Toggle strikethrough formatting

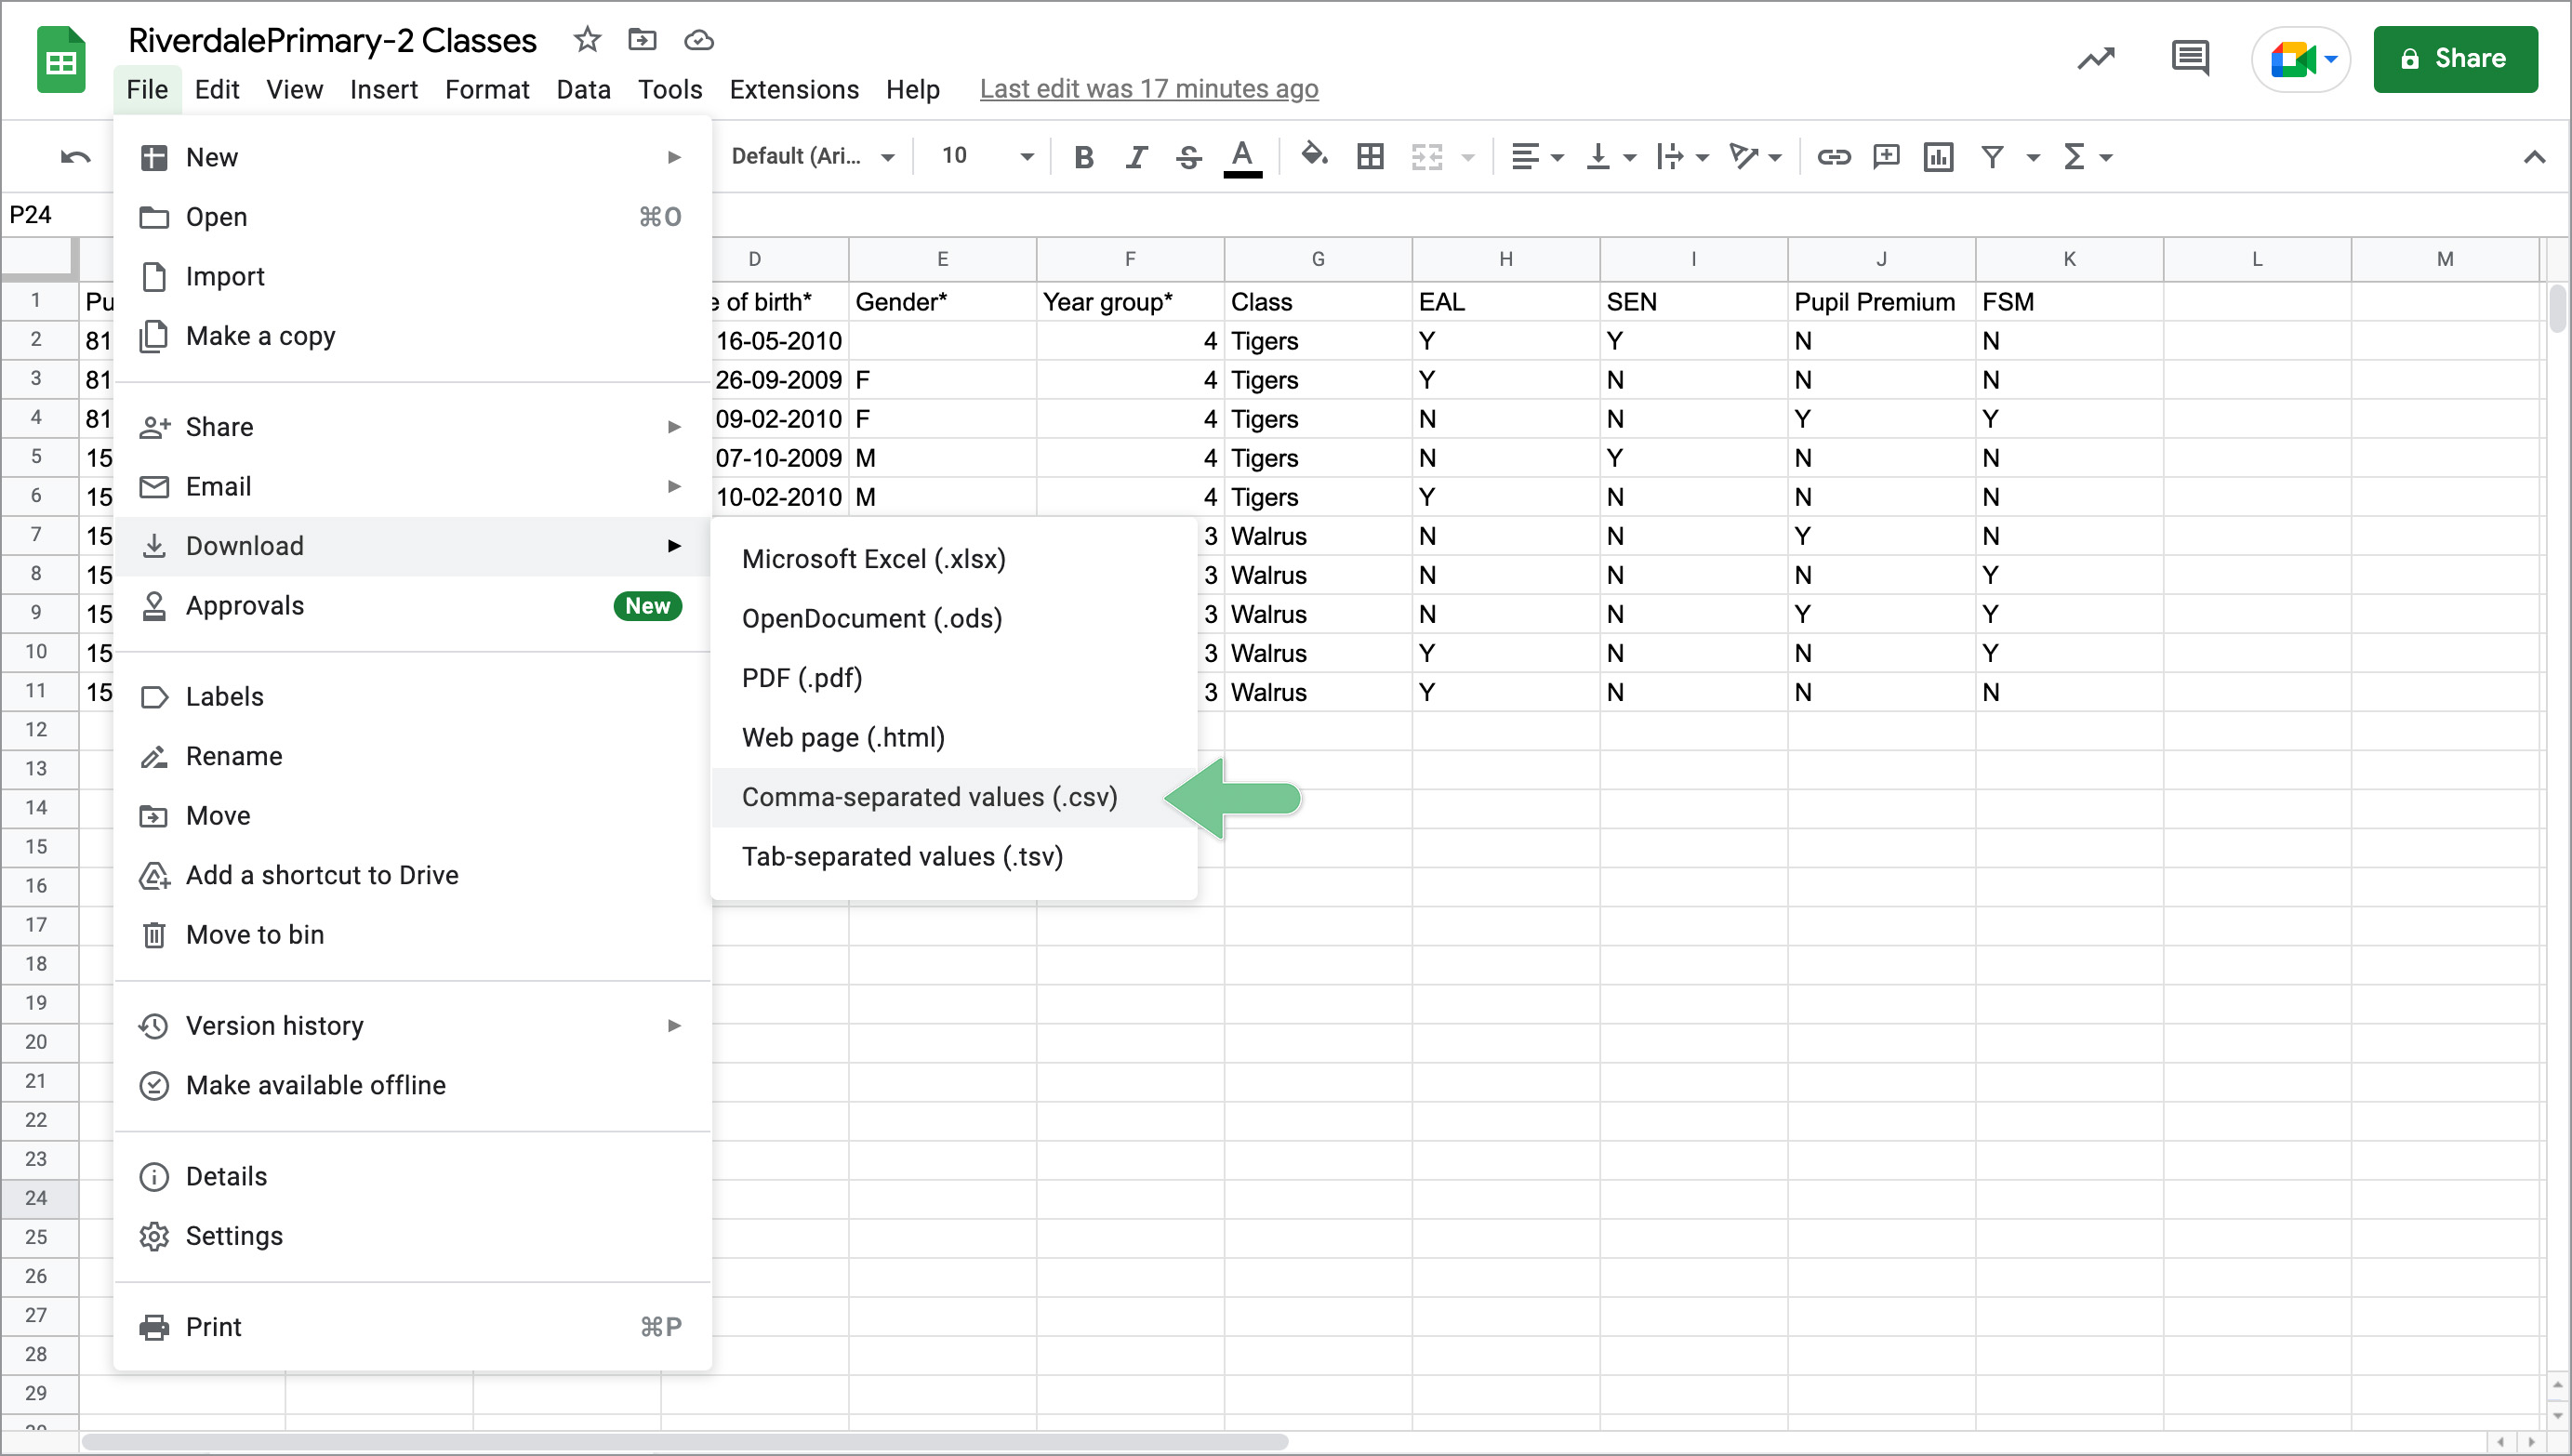[1188, 157]
